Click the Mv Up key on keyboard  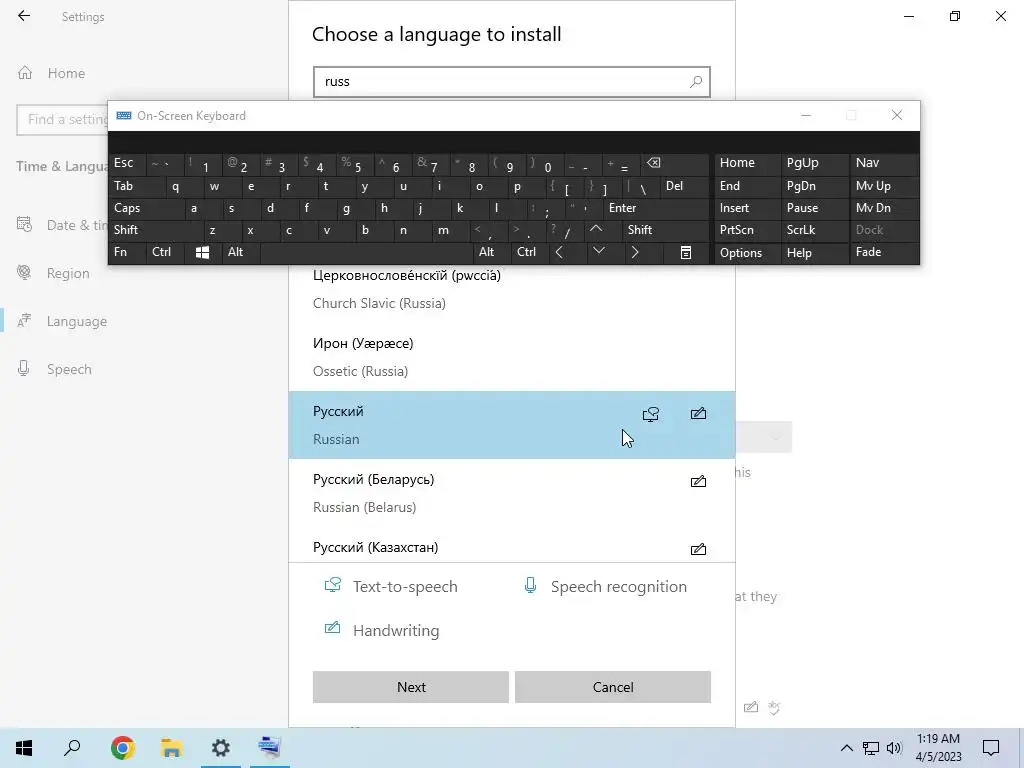[x=884, y=186]
